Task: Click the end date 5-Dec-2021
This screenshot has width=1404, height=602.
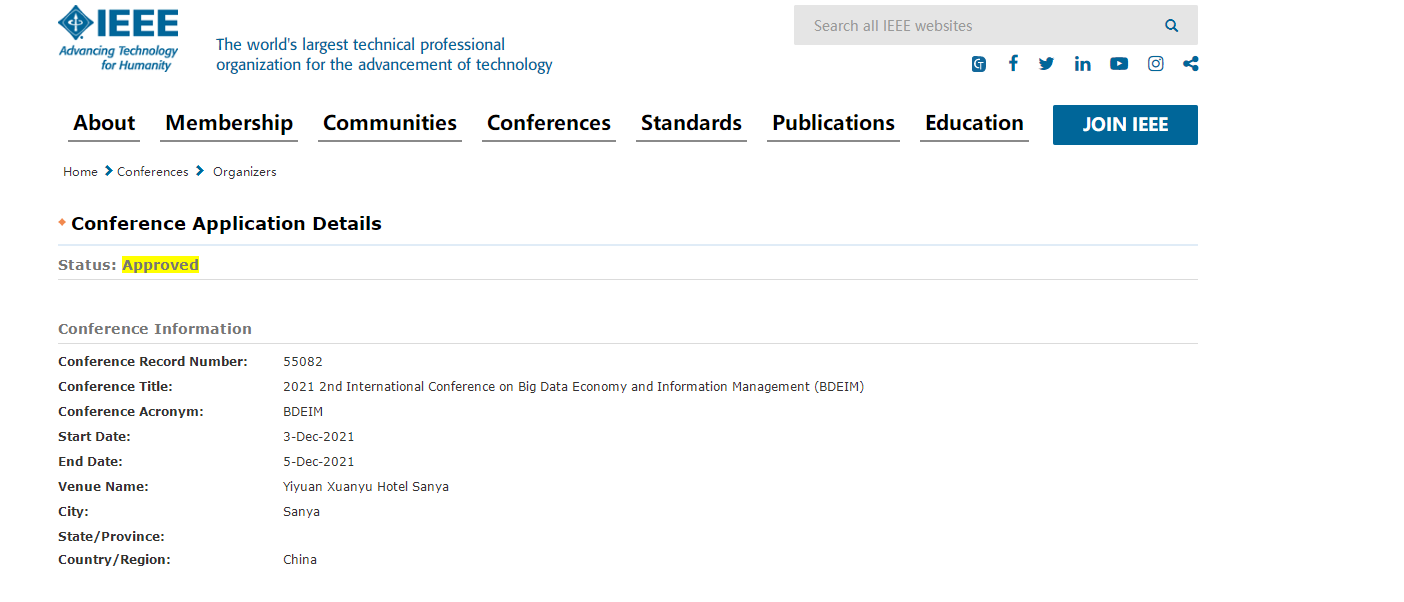Action: pos(319,462)
